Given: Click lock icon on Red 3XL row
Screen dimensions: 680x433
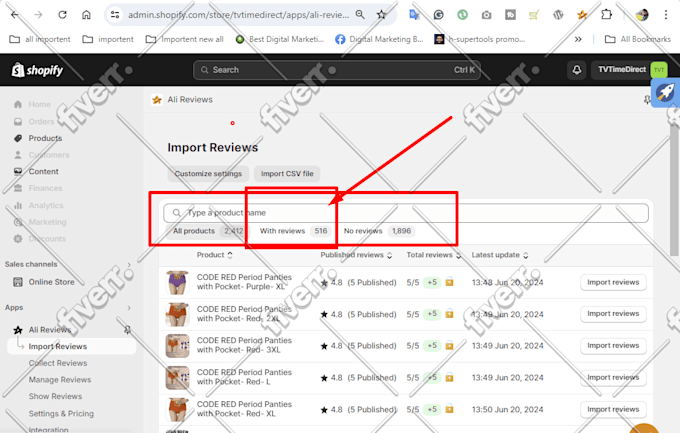Looking at the screenshot, I should 449,346.
